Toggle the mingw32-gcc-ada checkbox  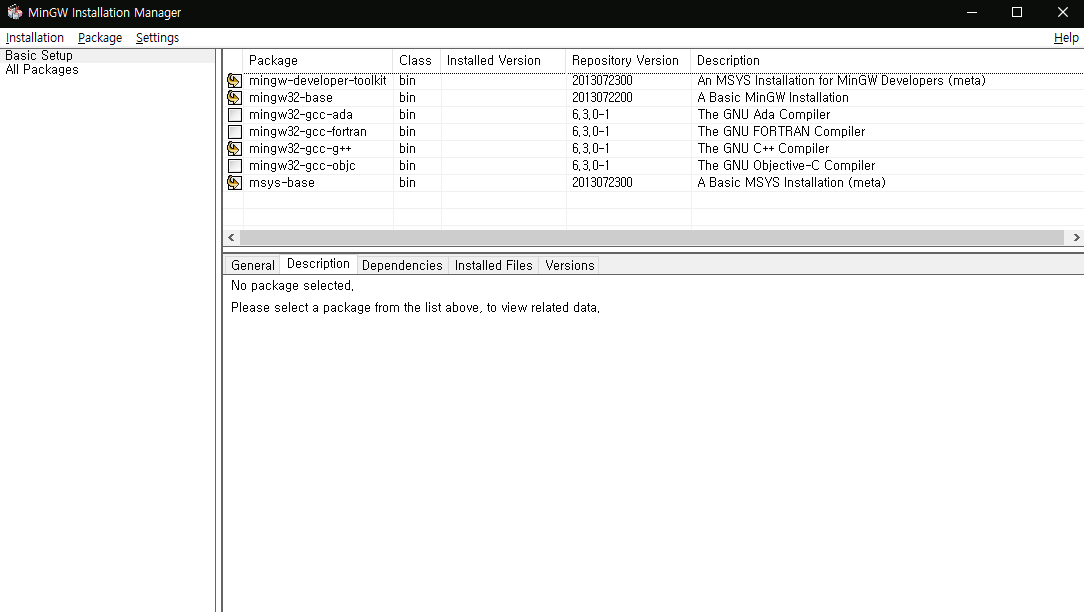coord(235,115)
